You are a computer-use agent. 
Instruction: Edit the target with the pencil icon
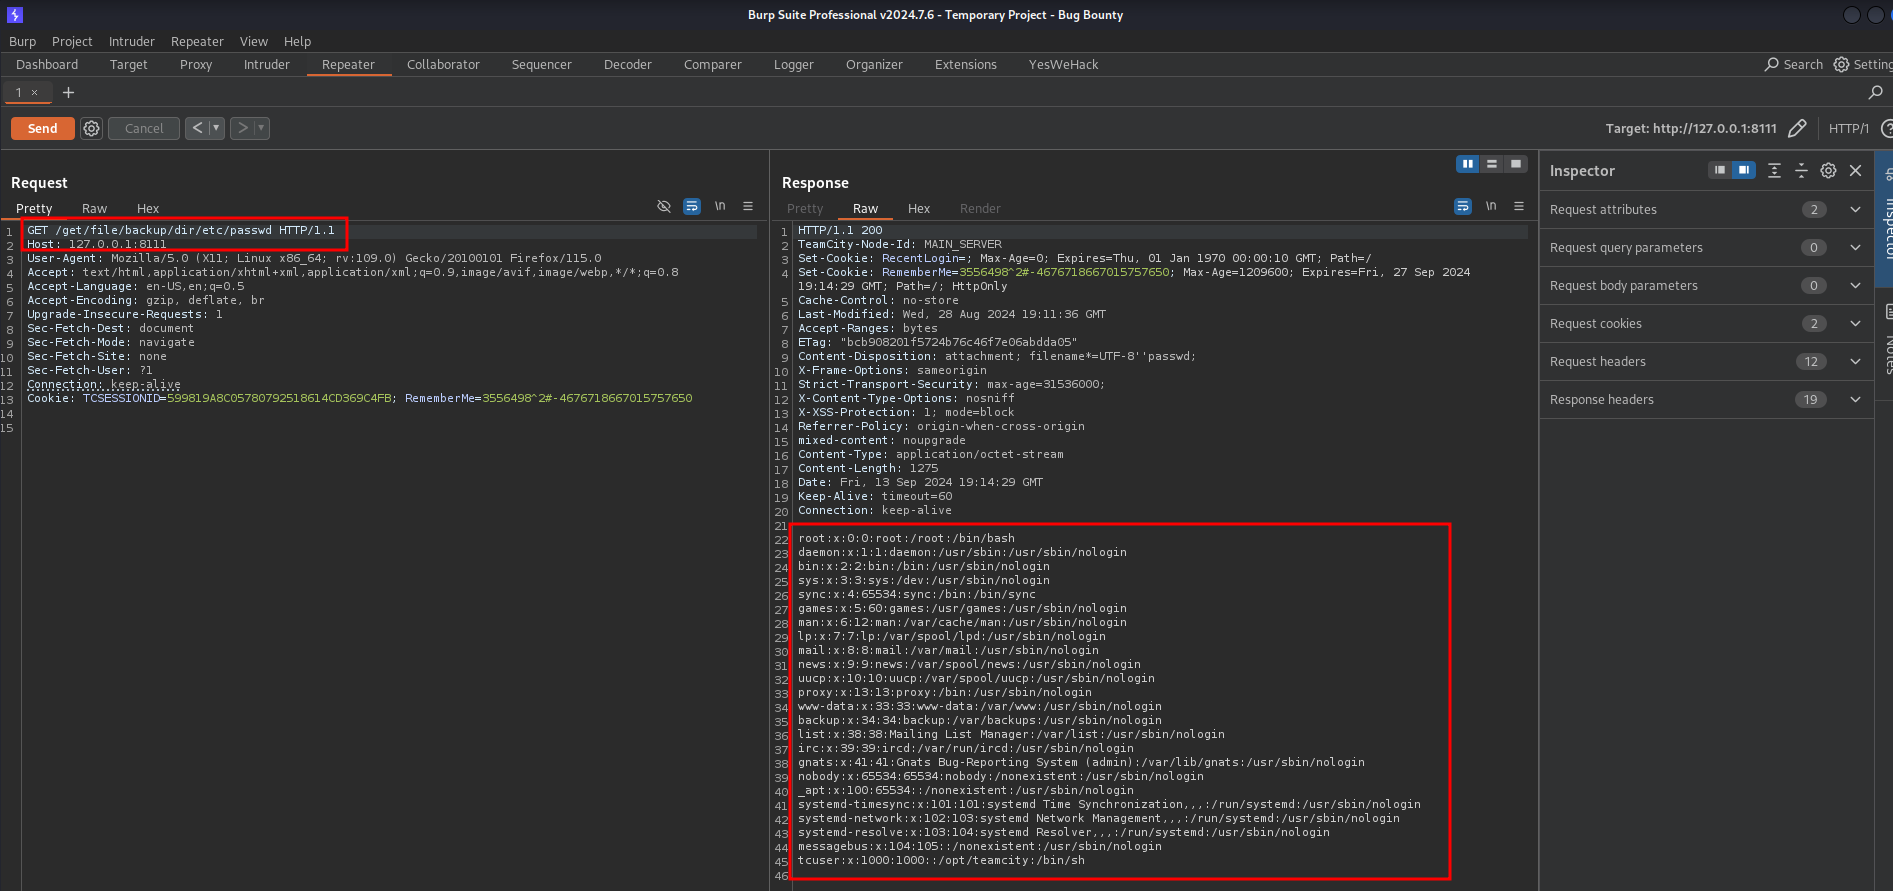click(x=1797, y=128)
